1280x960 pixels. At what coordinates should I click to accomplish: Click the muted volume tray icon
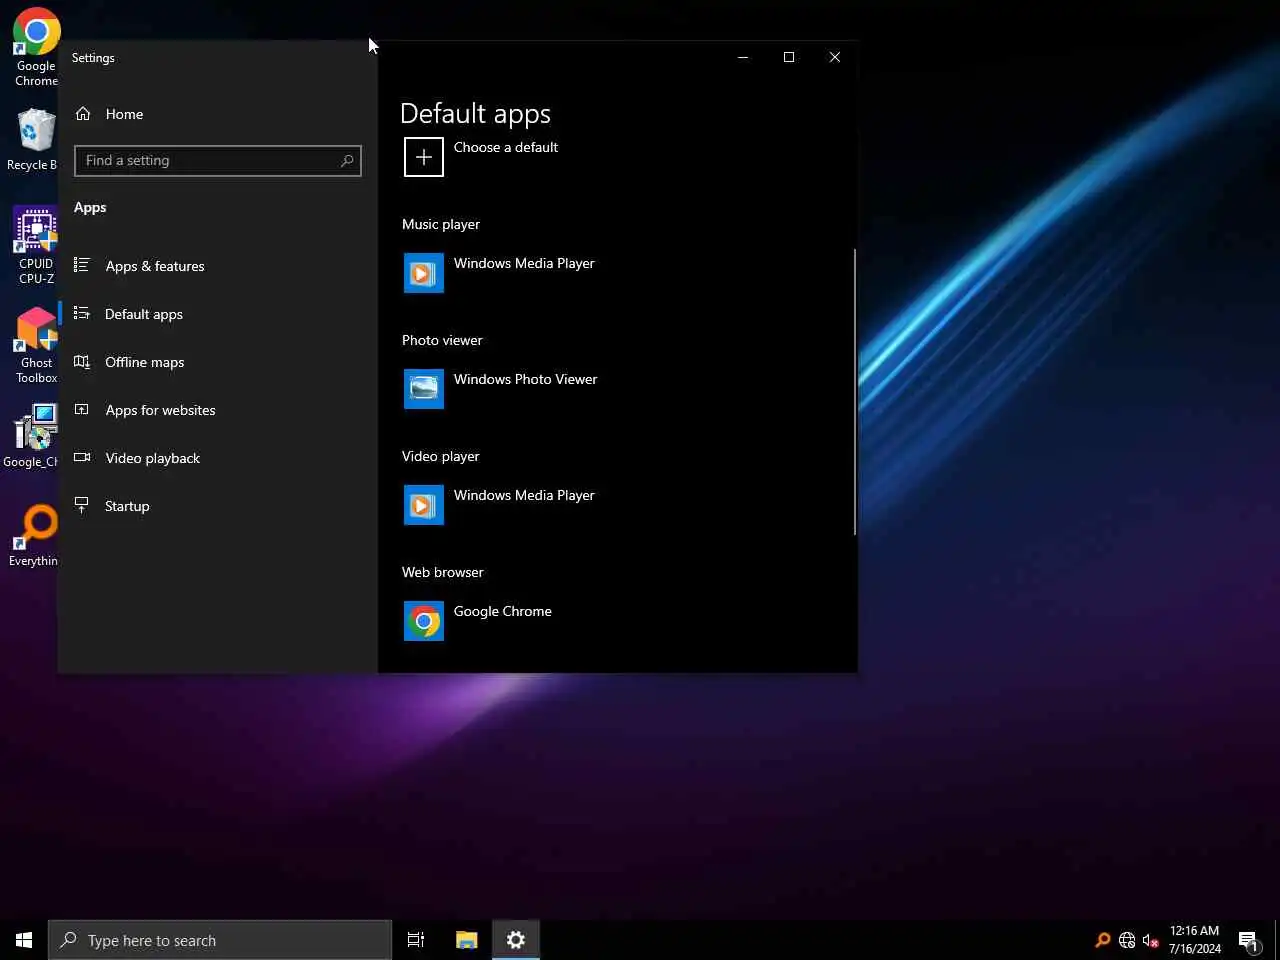point(1150,940)
